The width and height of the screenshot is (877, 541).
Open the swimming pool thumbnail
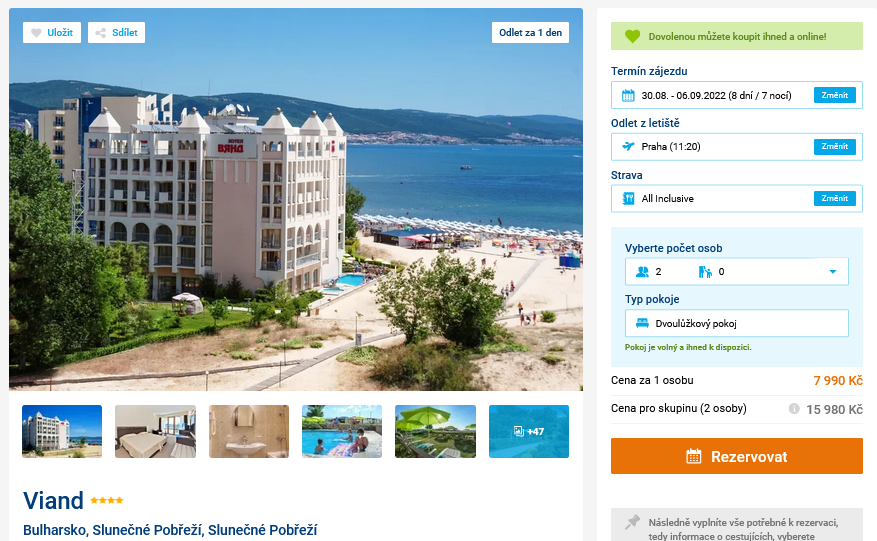[x=342, y=431]
